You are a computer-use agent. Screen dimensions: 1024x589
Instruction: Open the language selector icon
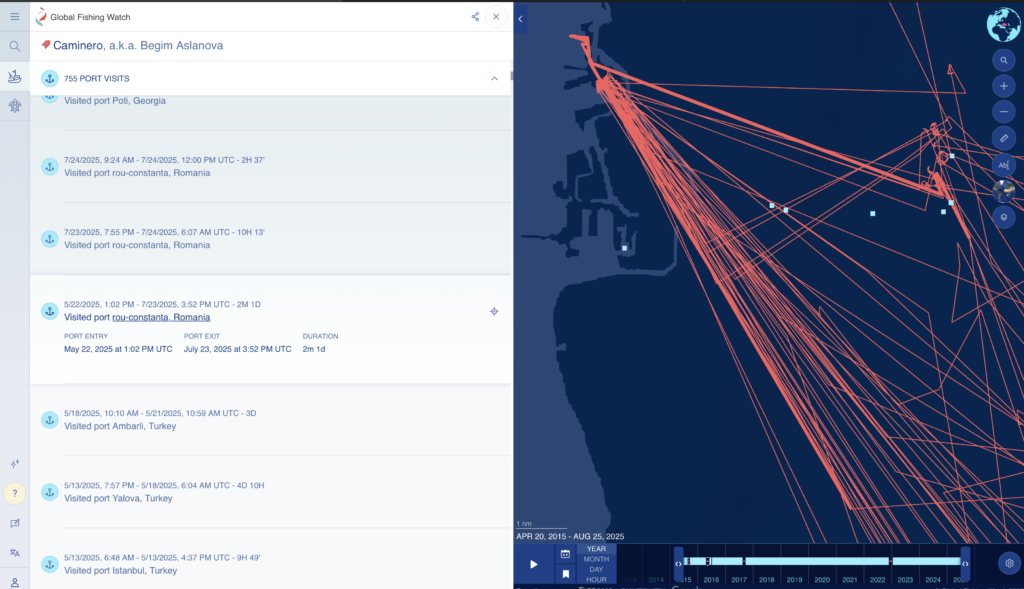14,553
